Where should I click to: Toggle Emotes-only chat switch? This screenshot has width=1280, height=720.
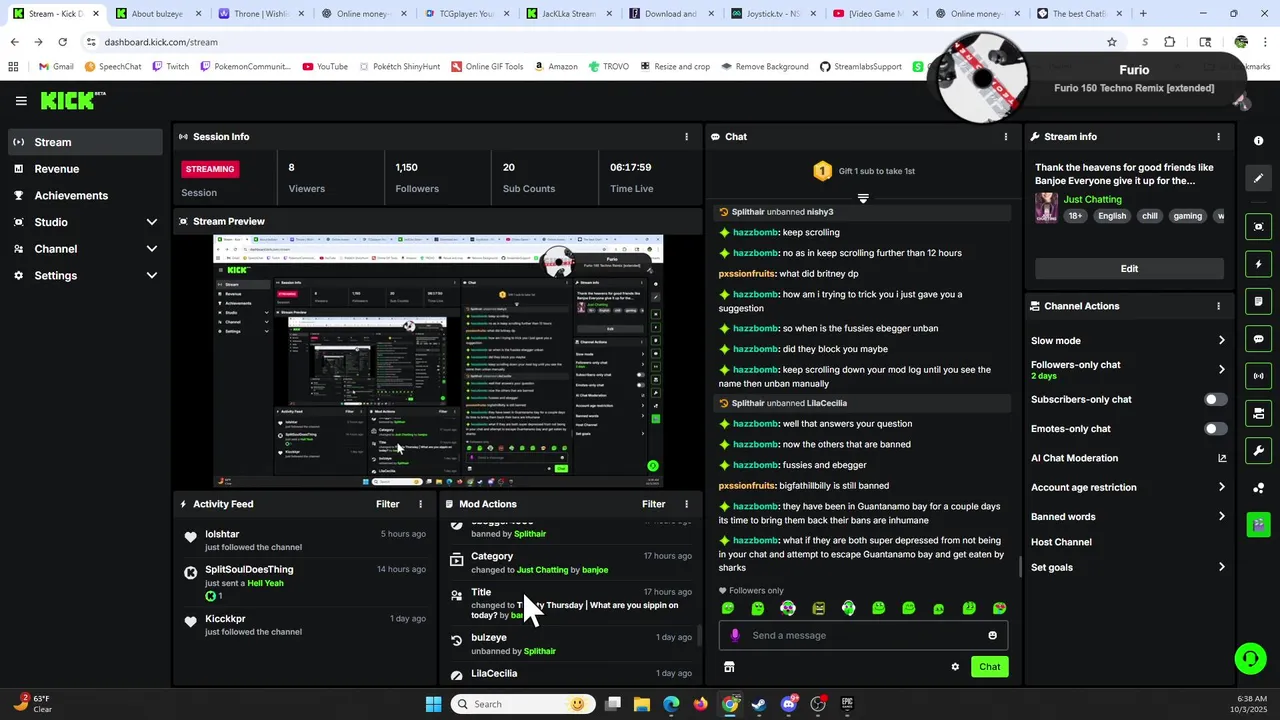point(1215,429)
